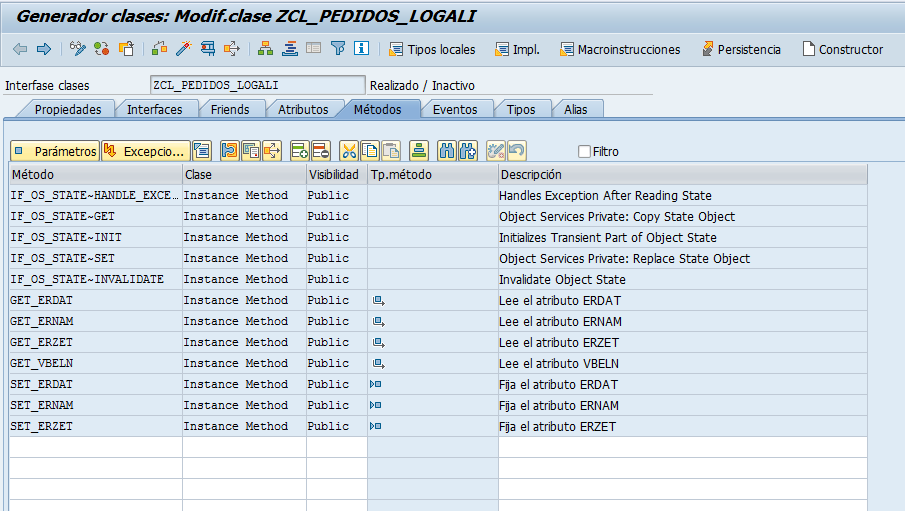The width and height of the screenshot is (905, 511).
Task: Click the Test/Execute vise icon
Action: pyautogui.click(x=208, y=49)
